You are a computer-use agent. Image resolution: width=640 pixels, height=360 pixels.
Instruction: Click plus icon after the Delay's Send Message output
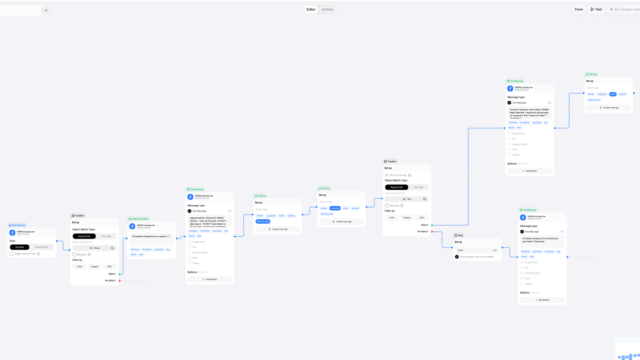pos(596,257)
